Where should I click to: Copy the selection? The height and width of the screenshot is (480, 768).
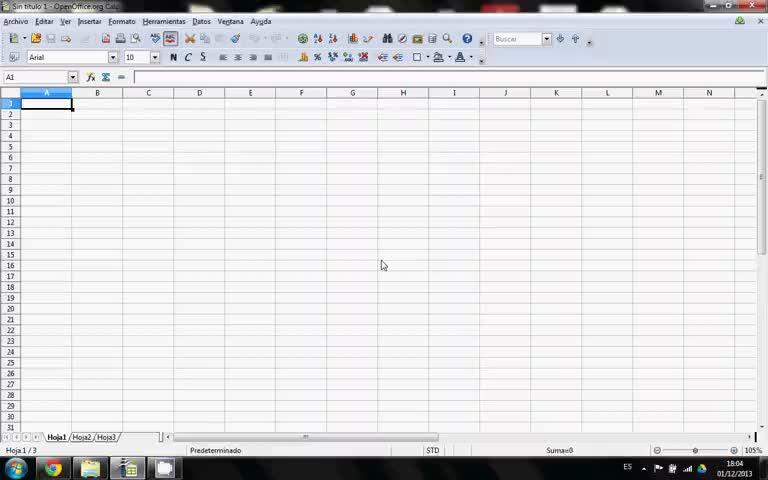(x=205, y=38)
